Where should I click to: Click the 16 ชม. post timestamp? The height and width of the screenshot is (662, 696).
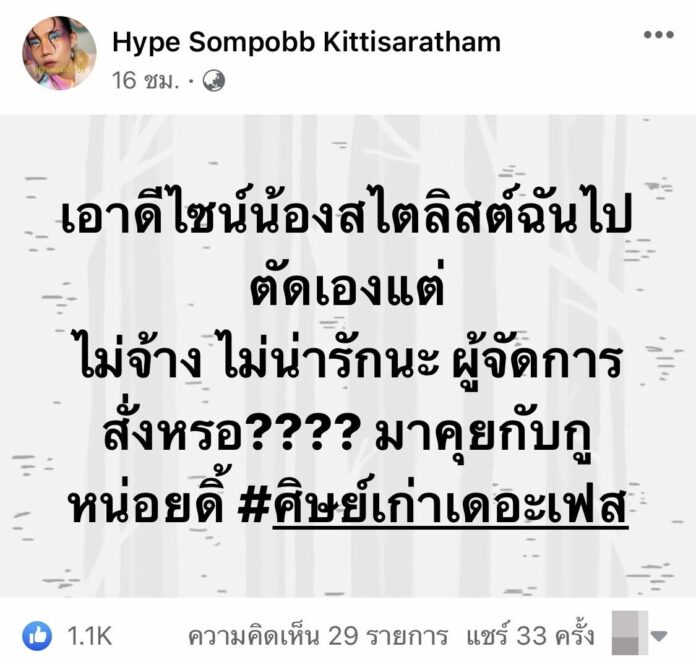[145, 81]
